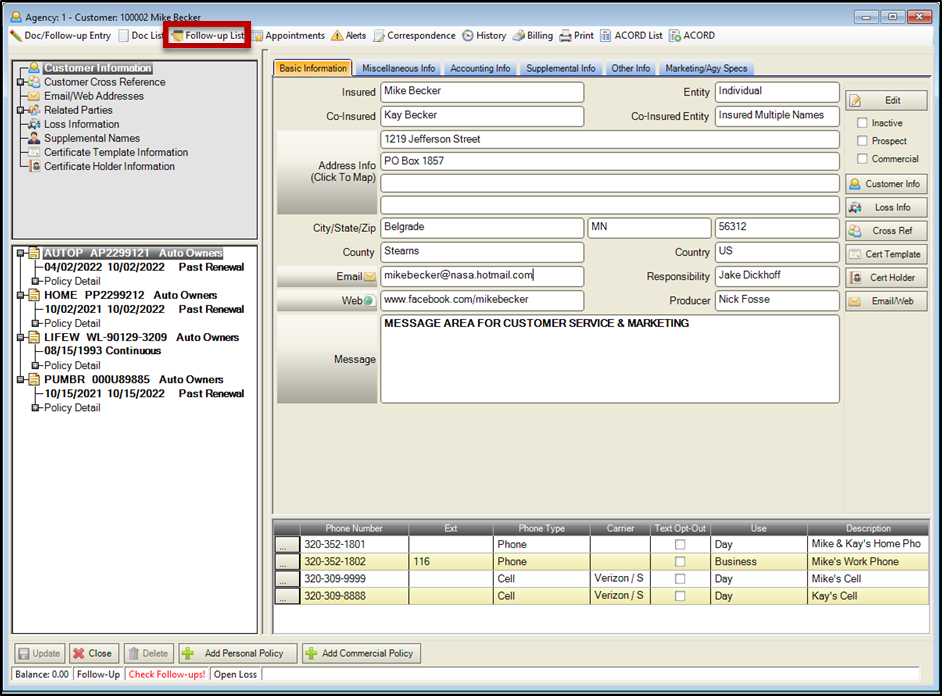Open row button for 320-309-8888

tap(287, 596)
